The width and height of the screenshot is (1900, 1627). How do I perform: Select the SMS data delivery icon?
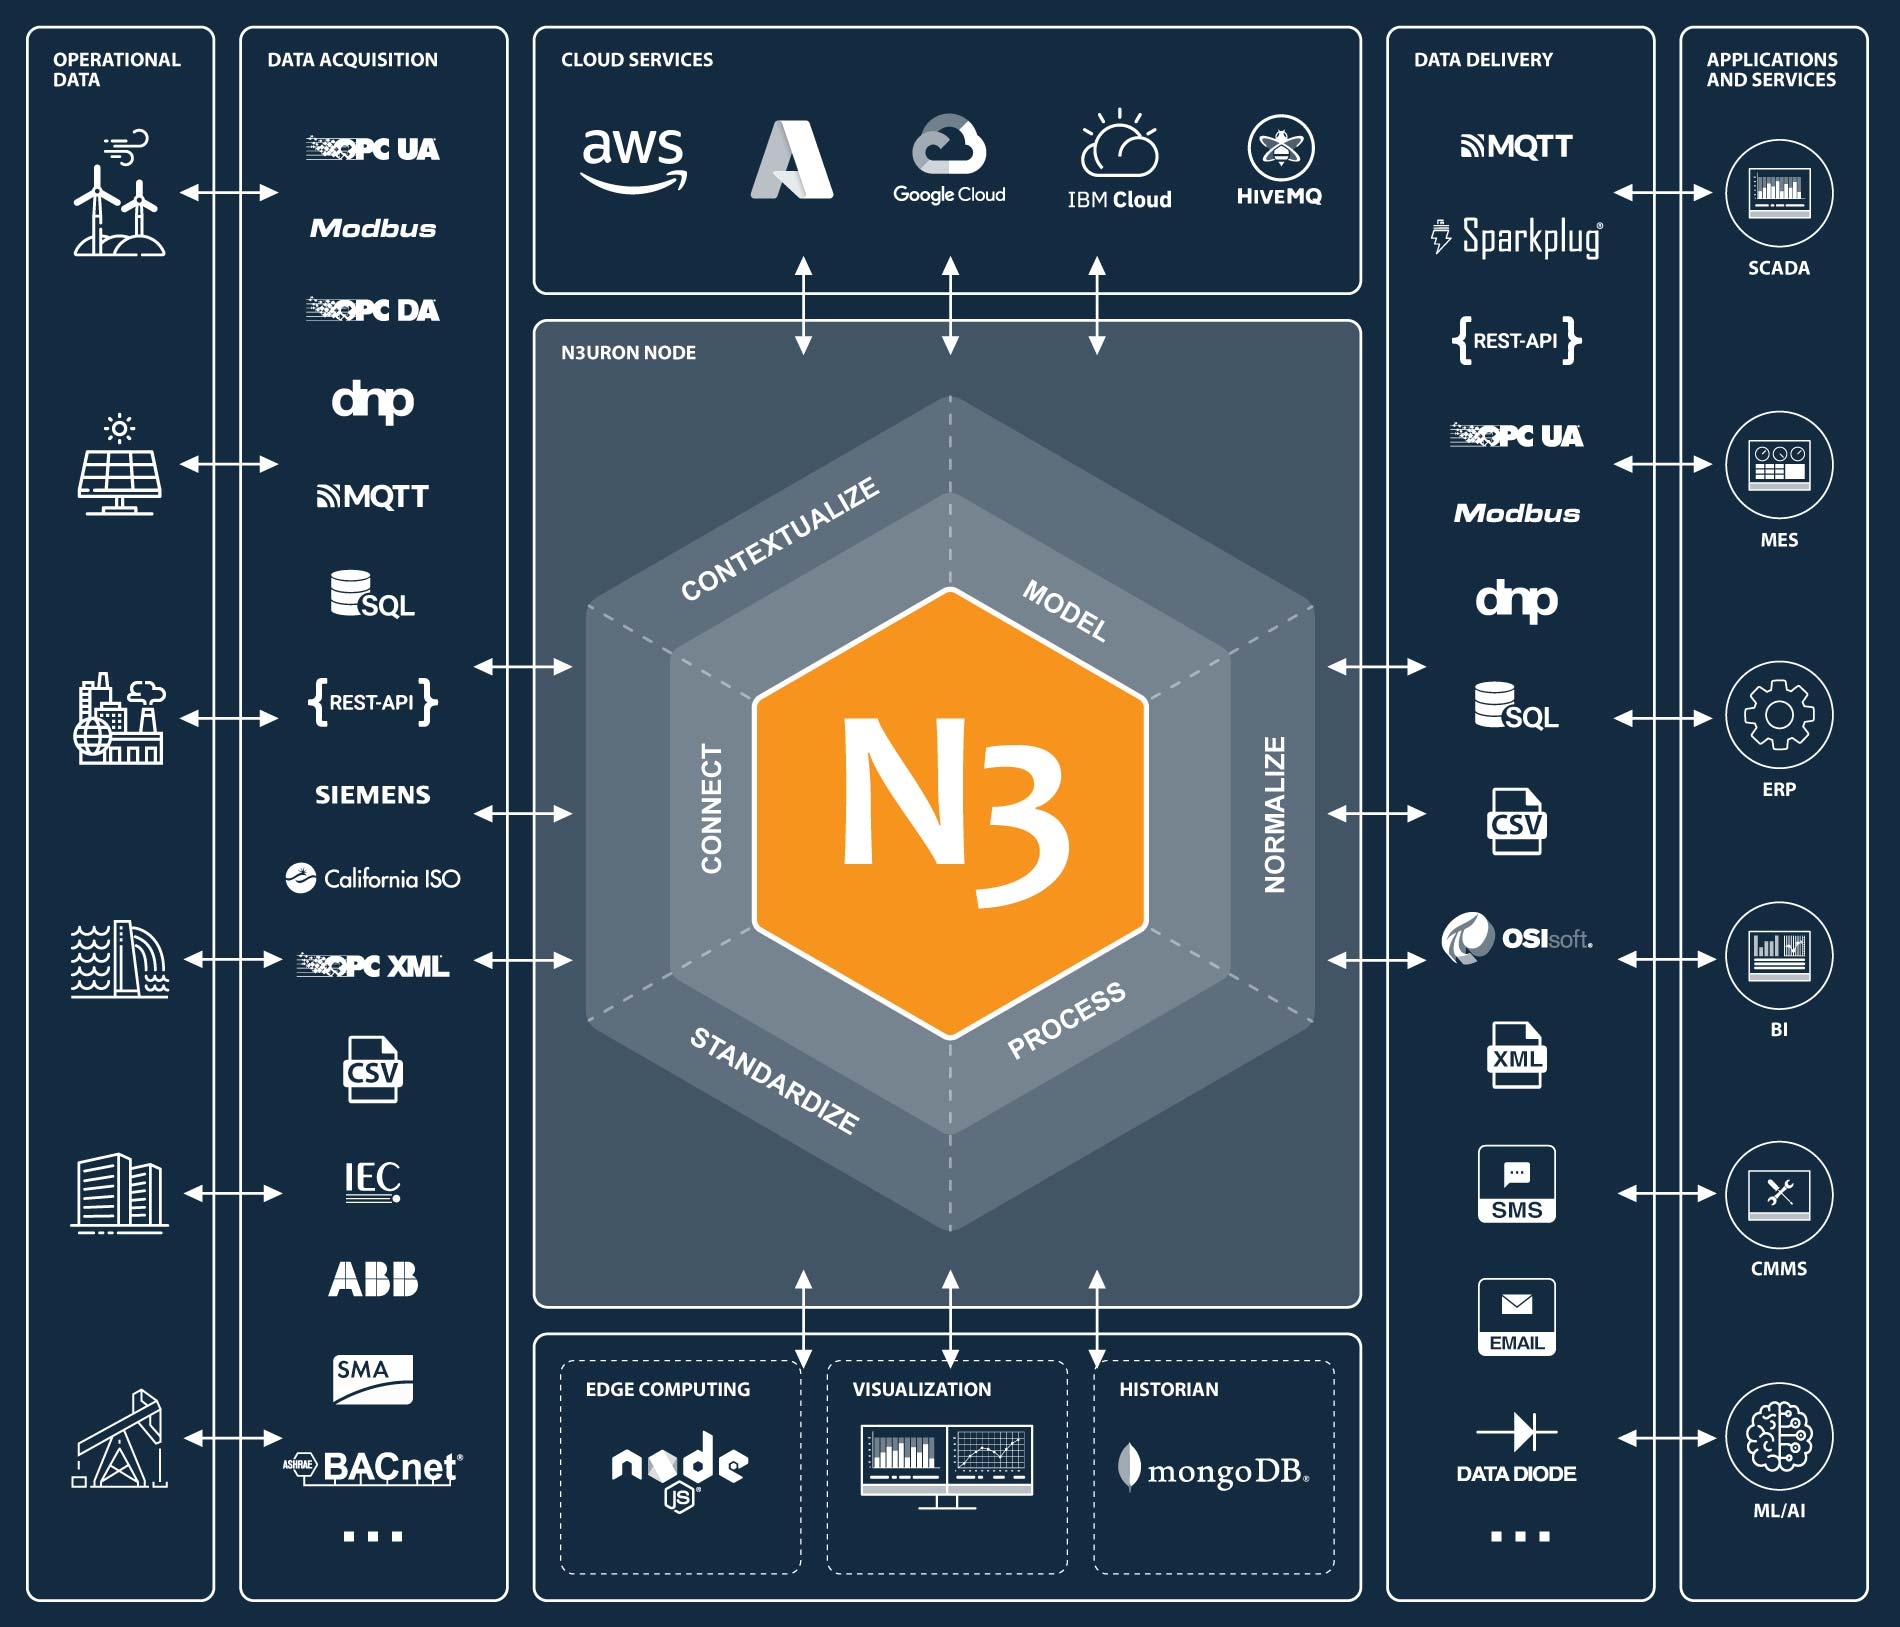1517,1184
